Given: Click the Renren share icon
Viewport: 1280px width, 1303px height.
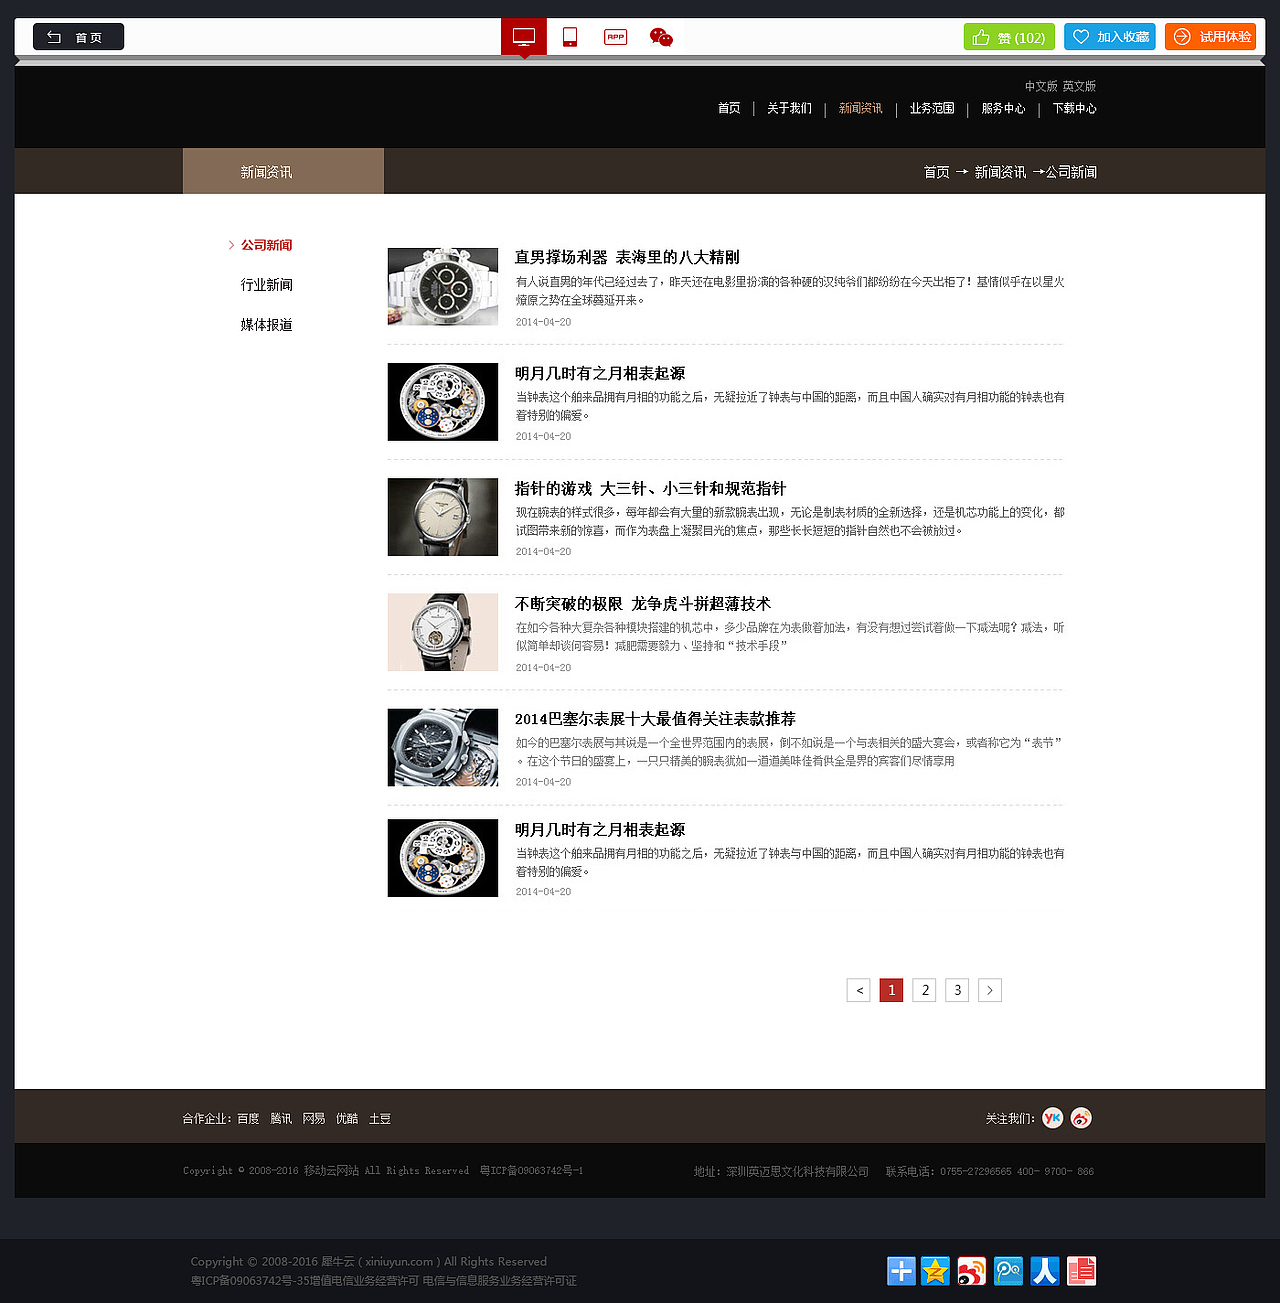Looking at the screenshot, I should [x=1045, y=1271].
